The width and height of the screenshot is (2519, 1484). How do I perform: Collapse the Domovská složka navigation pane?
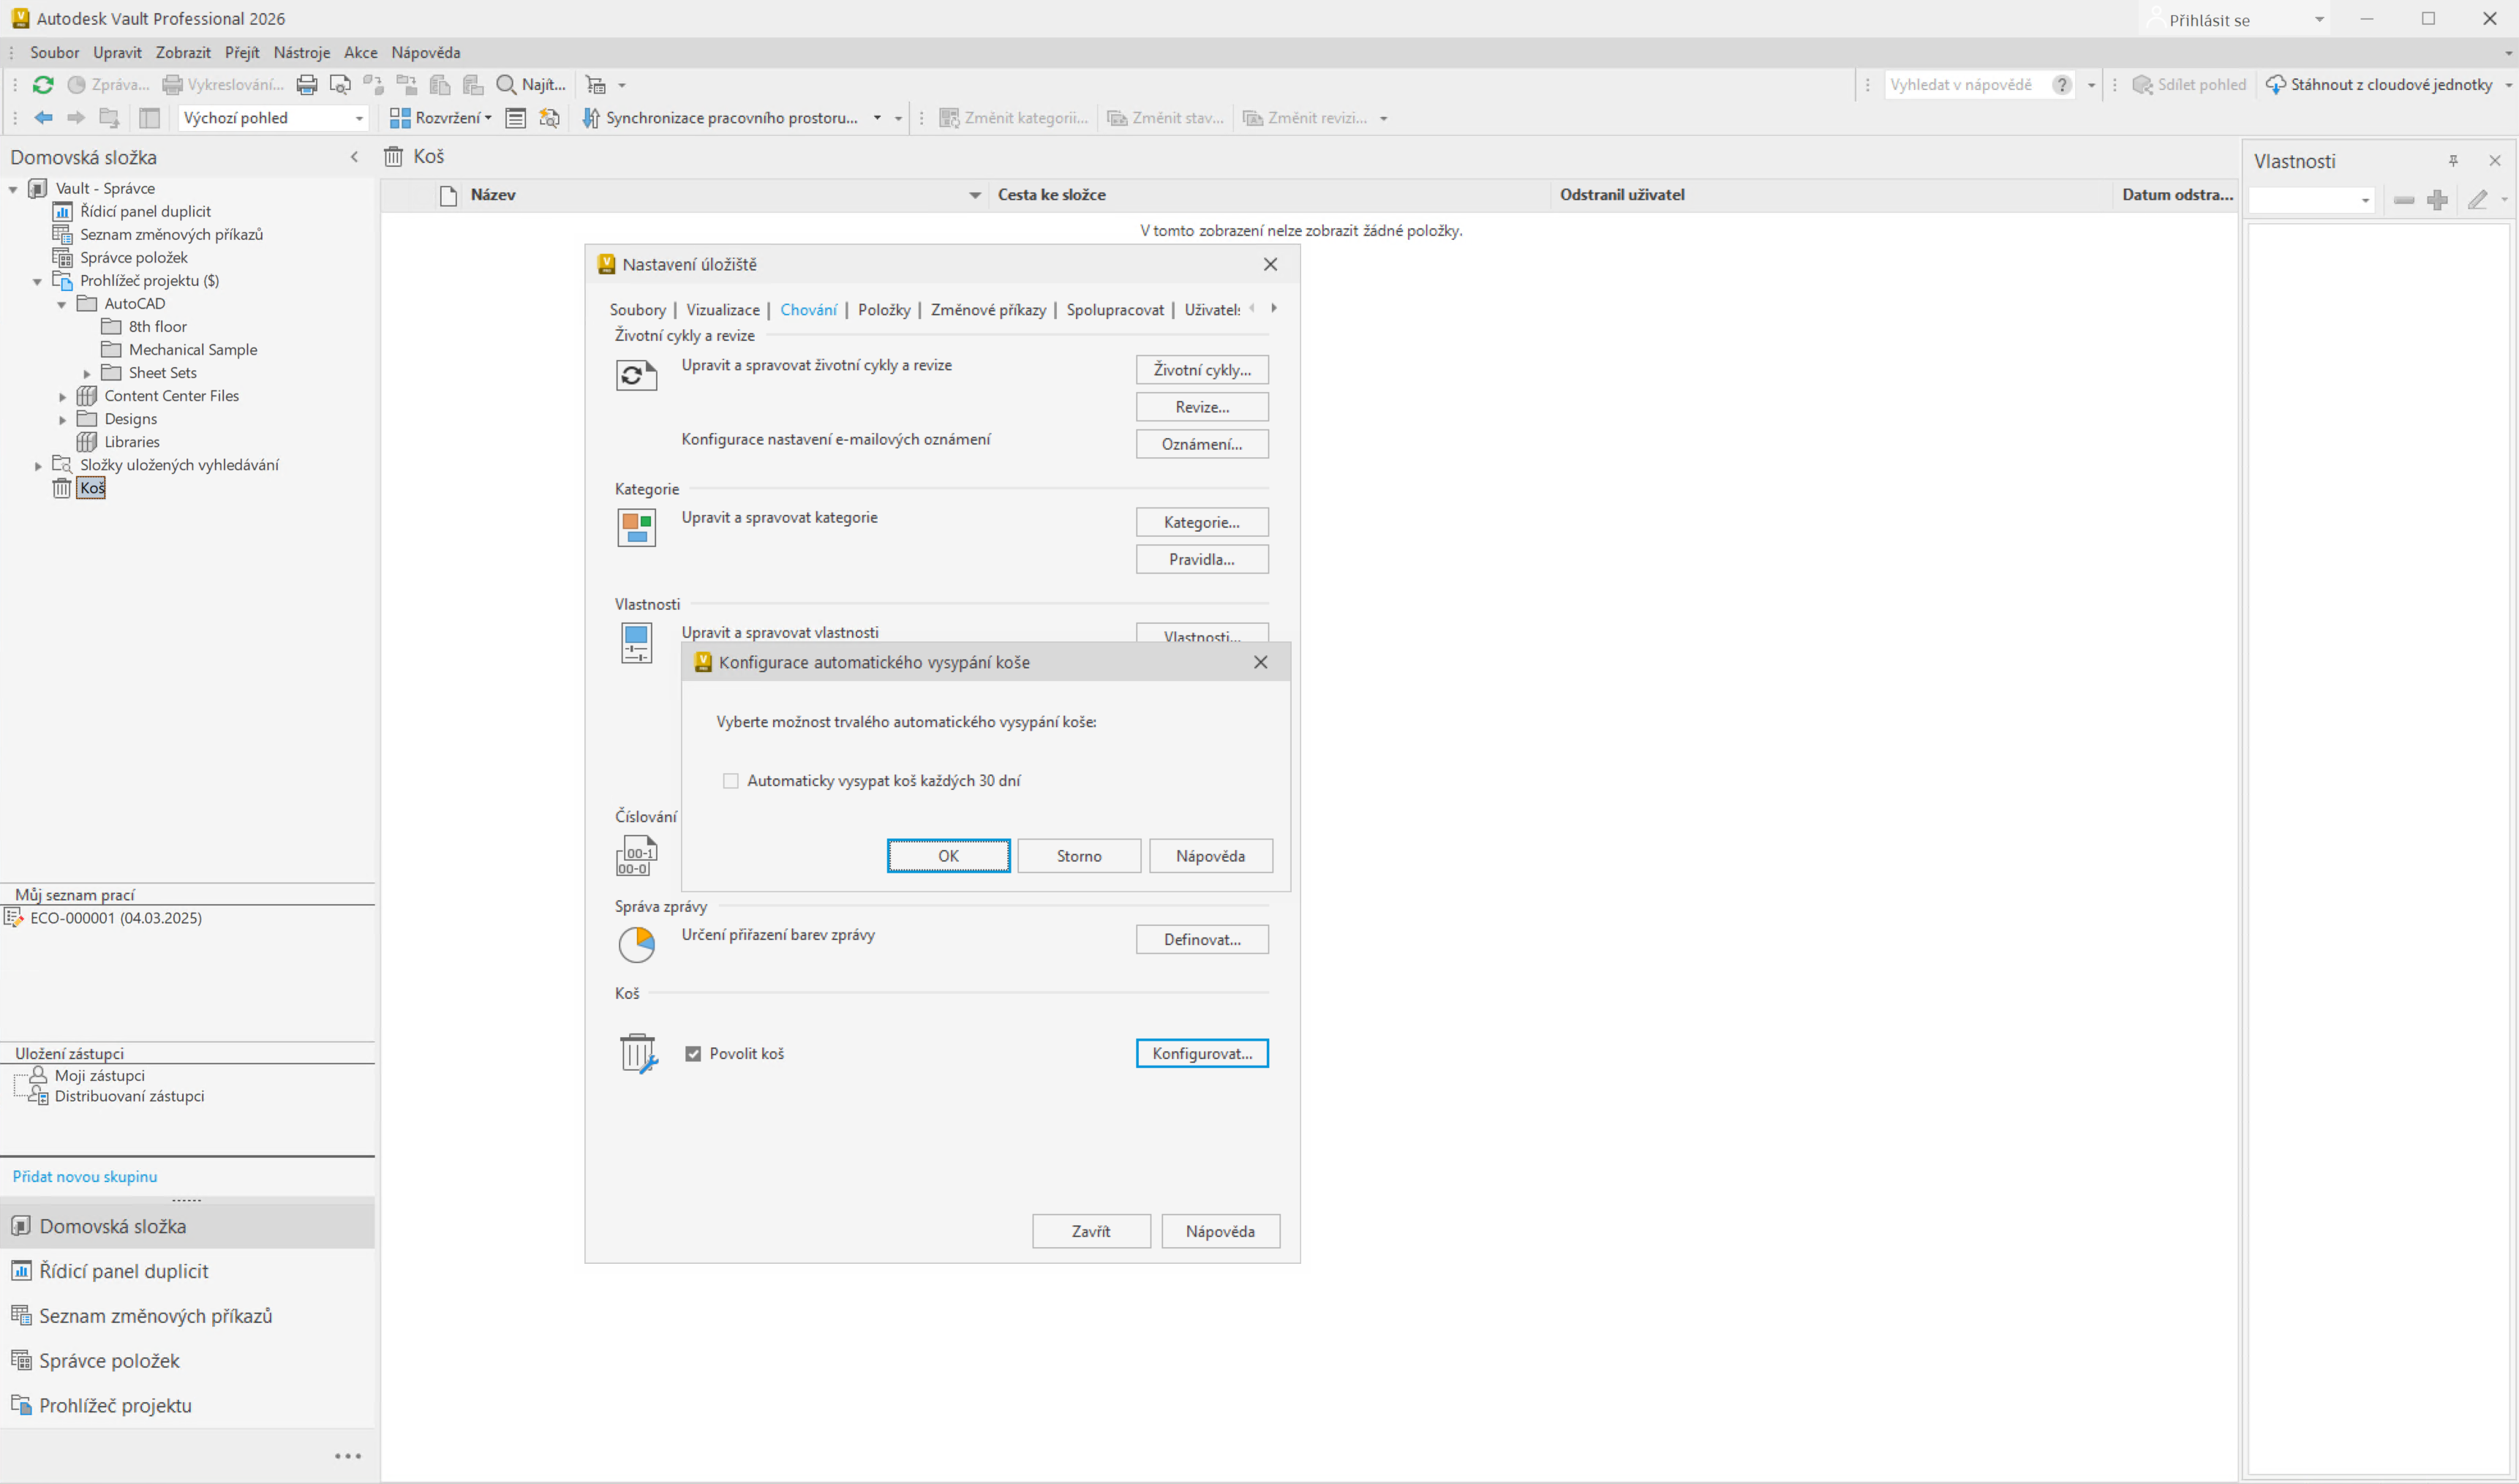tap(354, 157)
